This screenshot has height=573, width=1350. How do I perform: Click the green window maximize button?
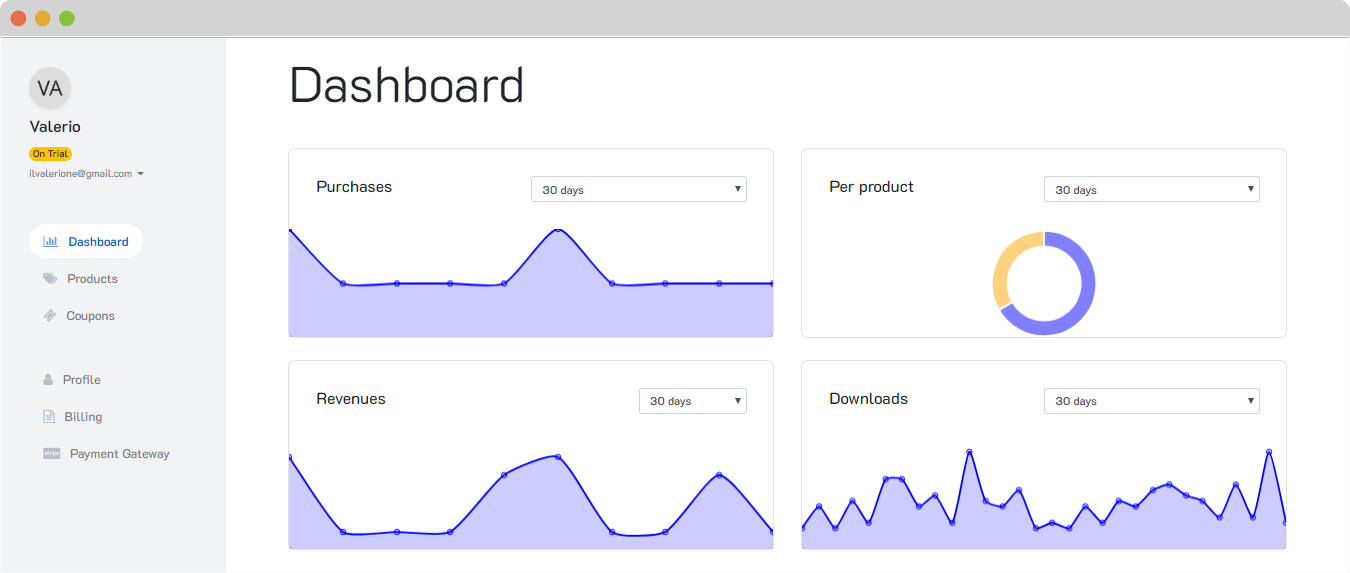(67, 18)
